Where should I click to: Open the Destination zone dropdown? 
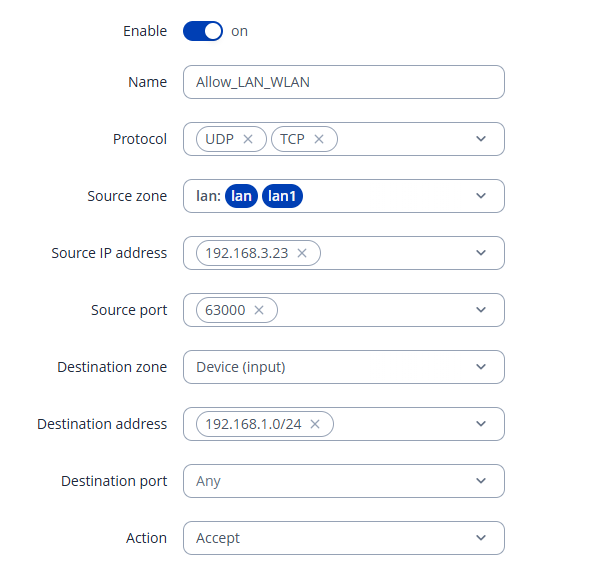[481, 367]
